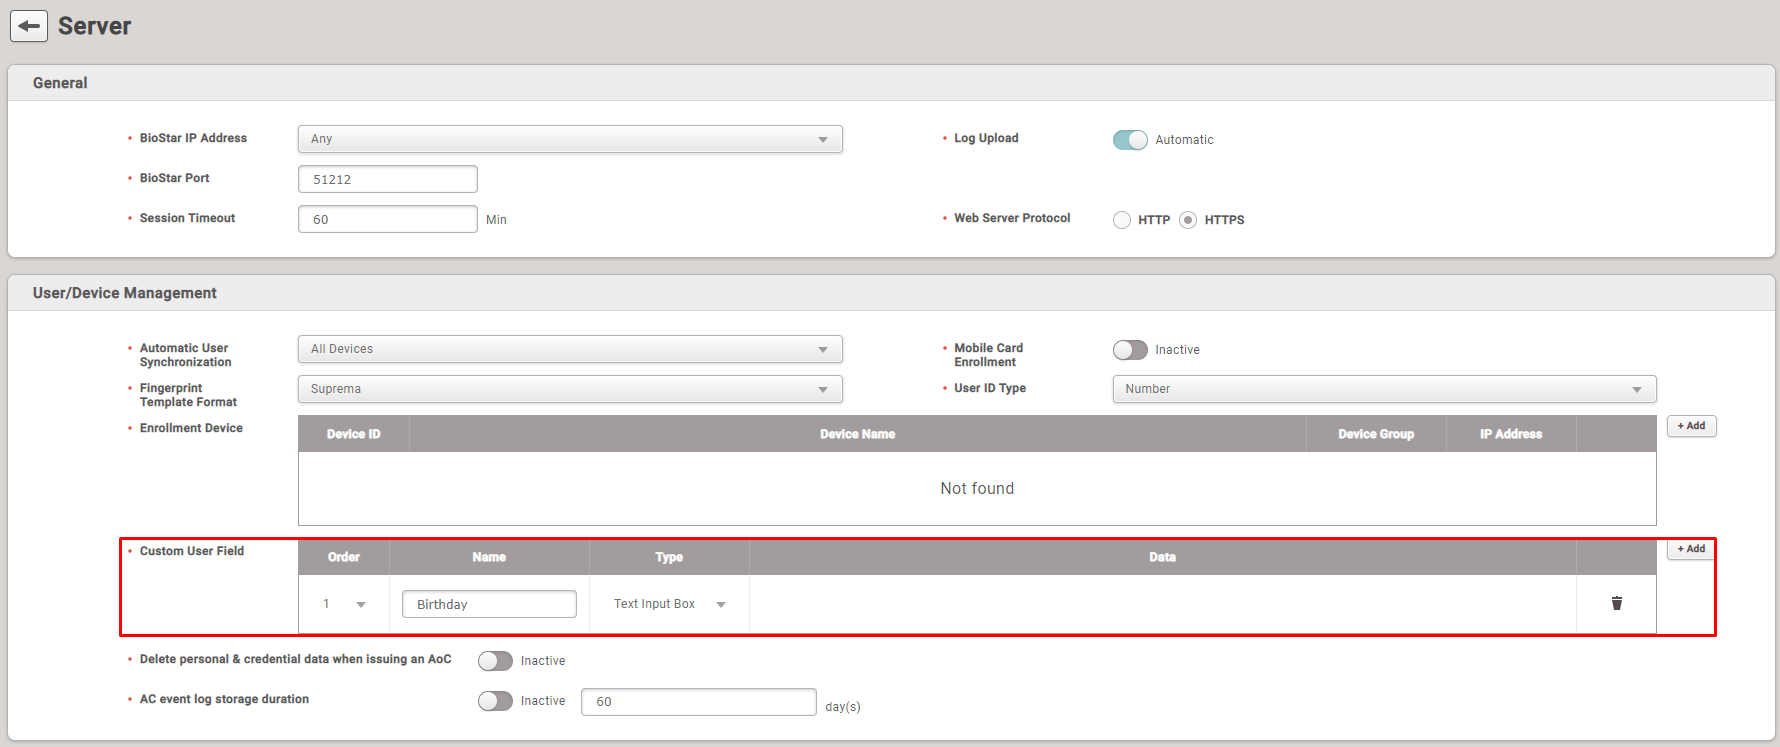Change the custom field Order dropdown
The height and width of the screenshot is (747, 1780).
pyautogui.click(x=344, y=604)
